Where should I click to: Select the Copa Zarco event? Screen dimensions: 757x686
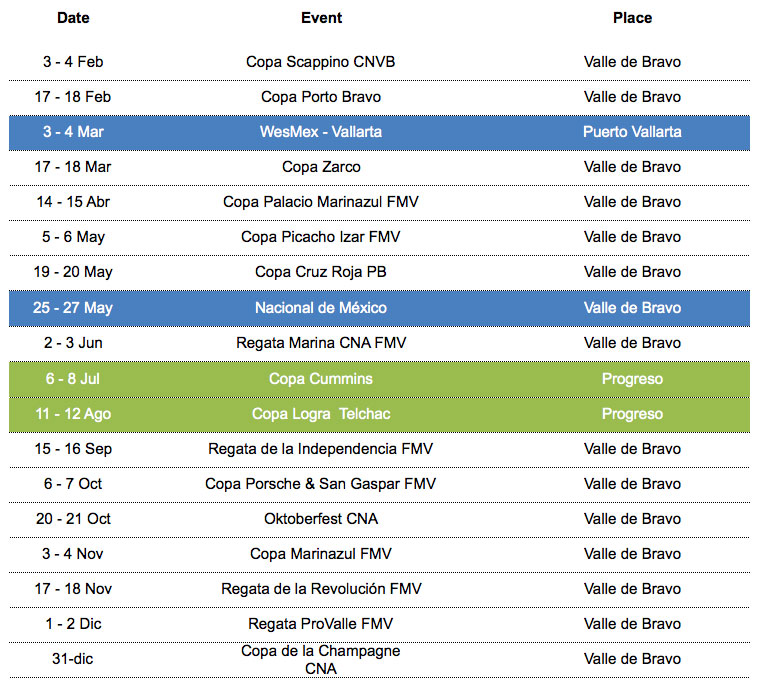(x=321, y=167)
